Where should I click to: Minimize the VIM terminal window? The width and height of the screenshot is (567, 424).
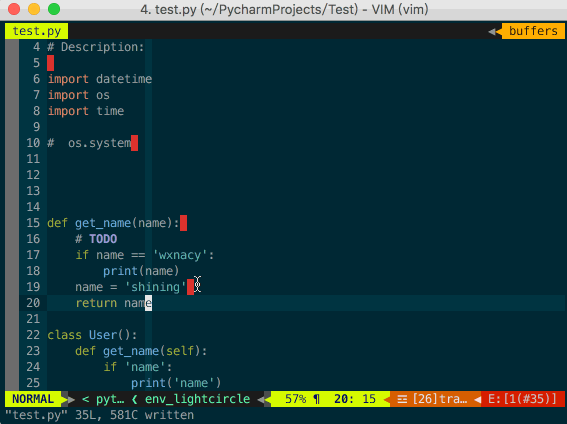[34, 9]
